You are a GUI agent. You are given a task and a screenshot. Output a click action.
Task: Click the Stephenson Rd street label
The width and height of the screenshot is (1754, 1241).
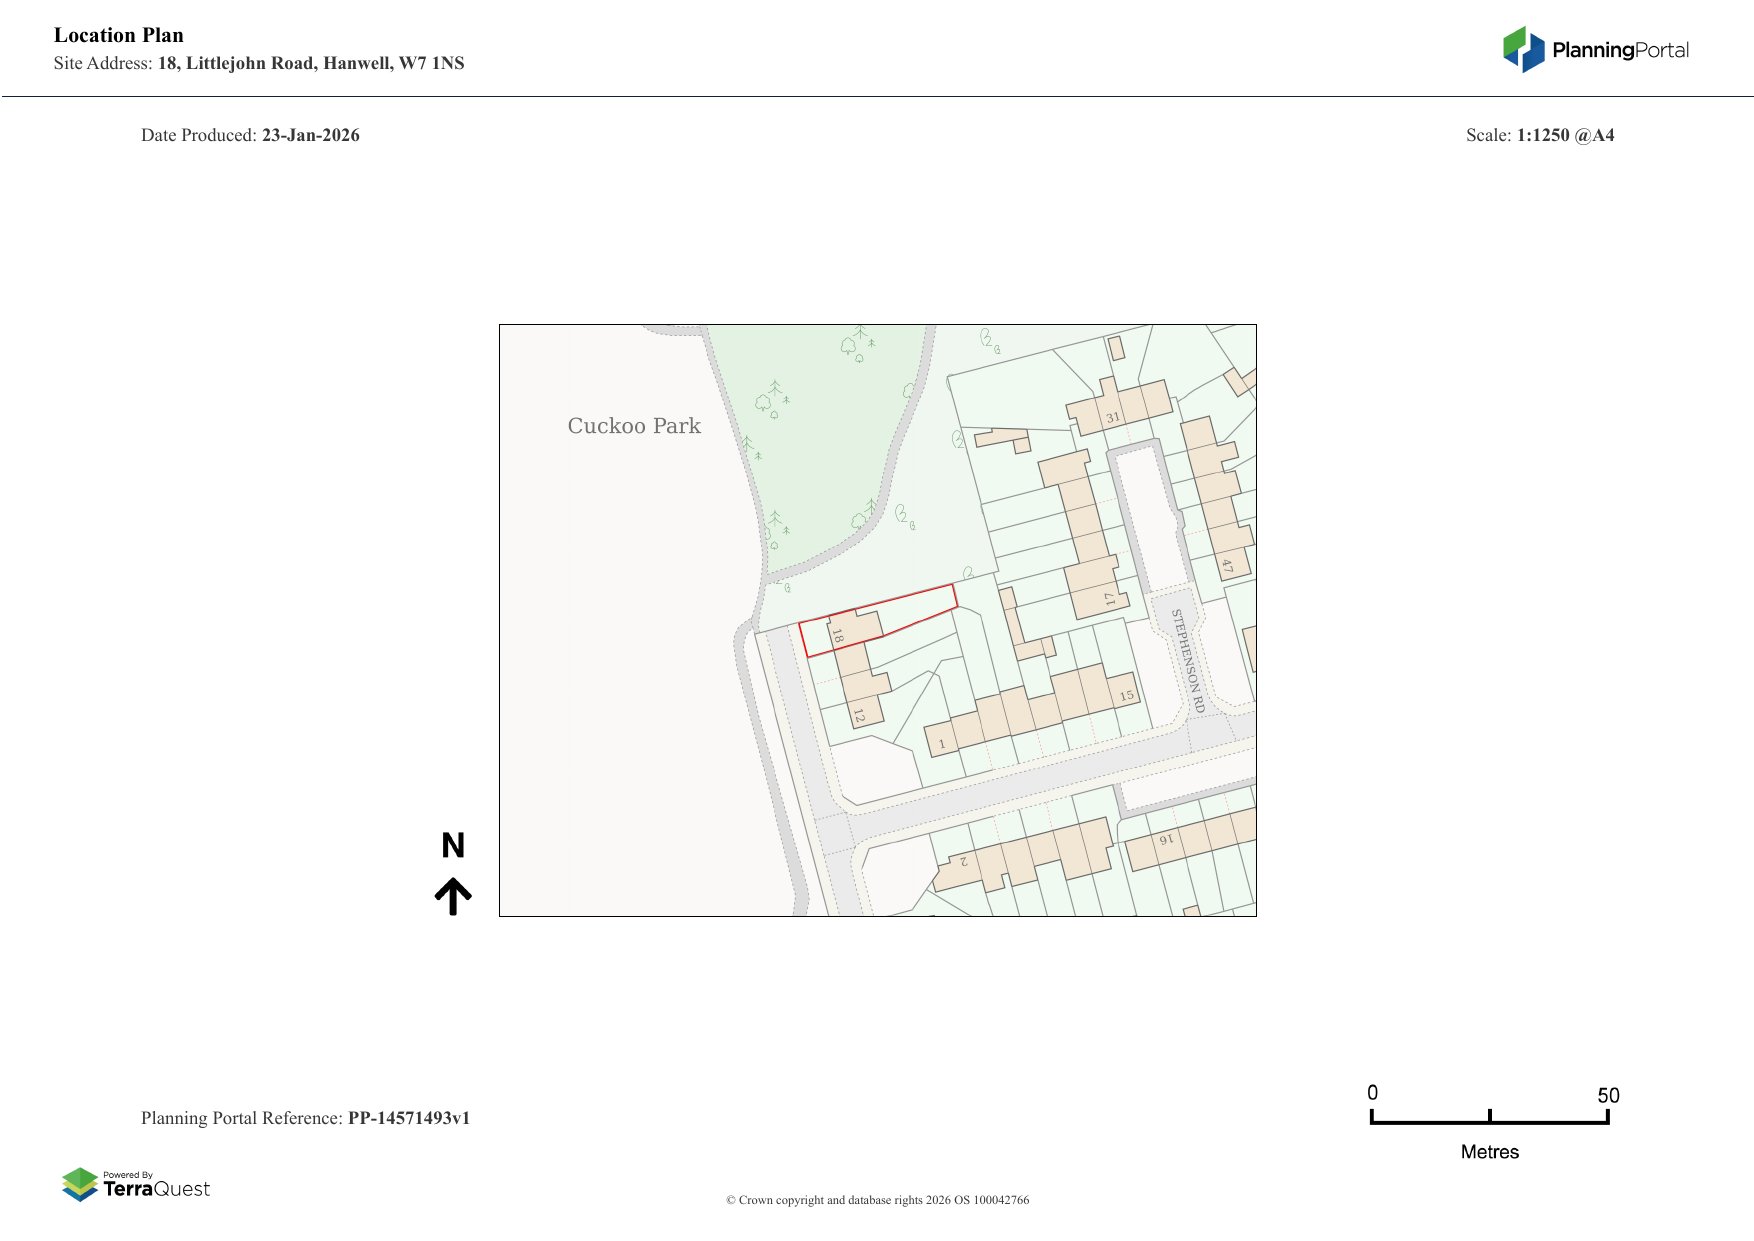(1188, 660)
